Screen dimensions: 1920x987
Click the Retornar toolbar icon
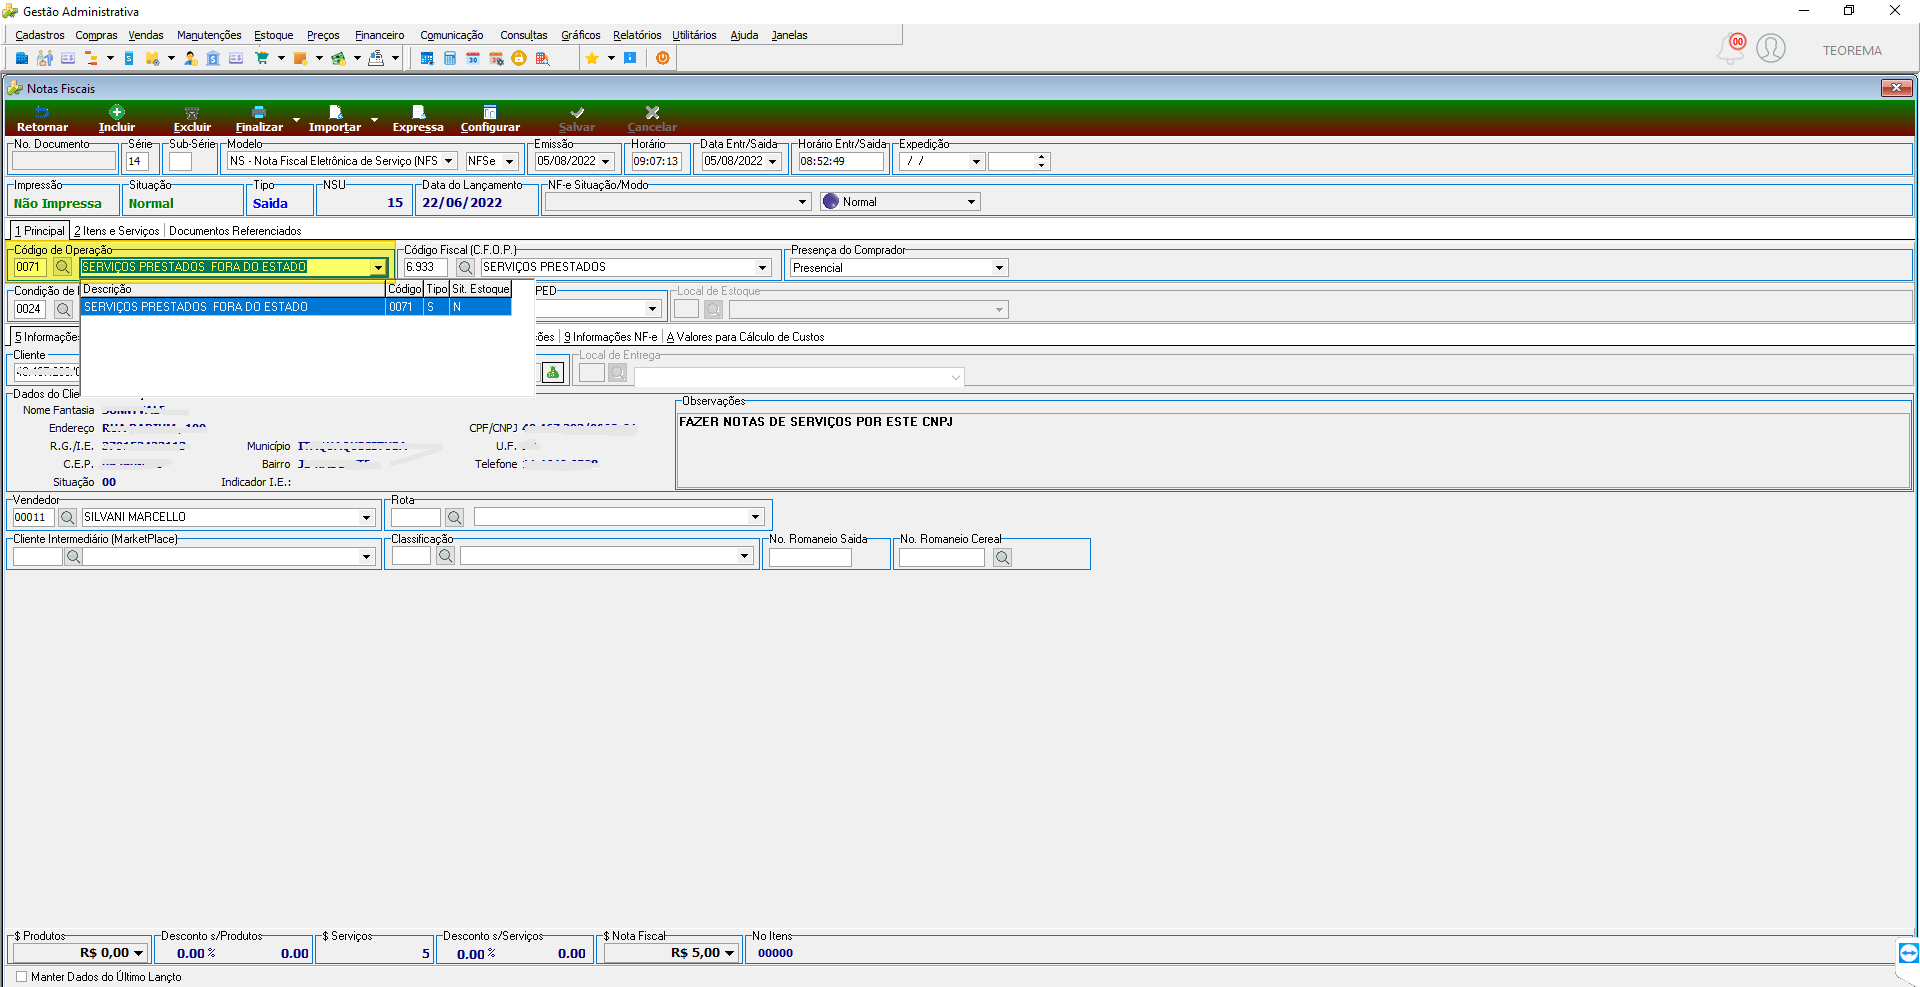42,112
